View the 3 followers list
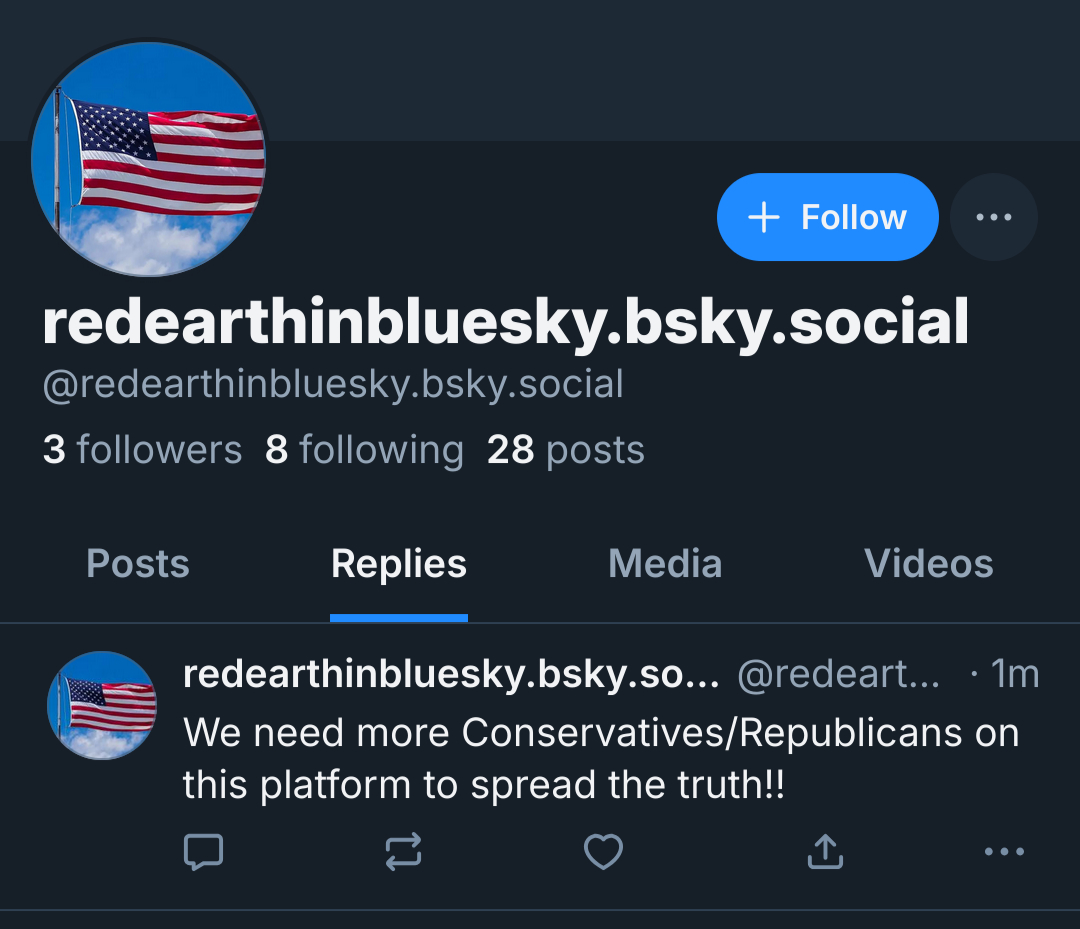The height and width of the screenshot is (929, 1080). [142, 450]
